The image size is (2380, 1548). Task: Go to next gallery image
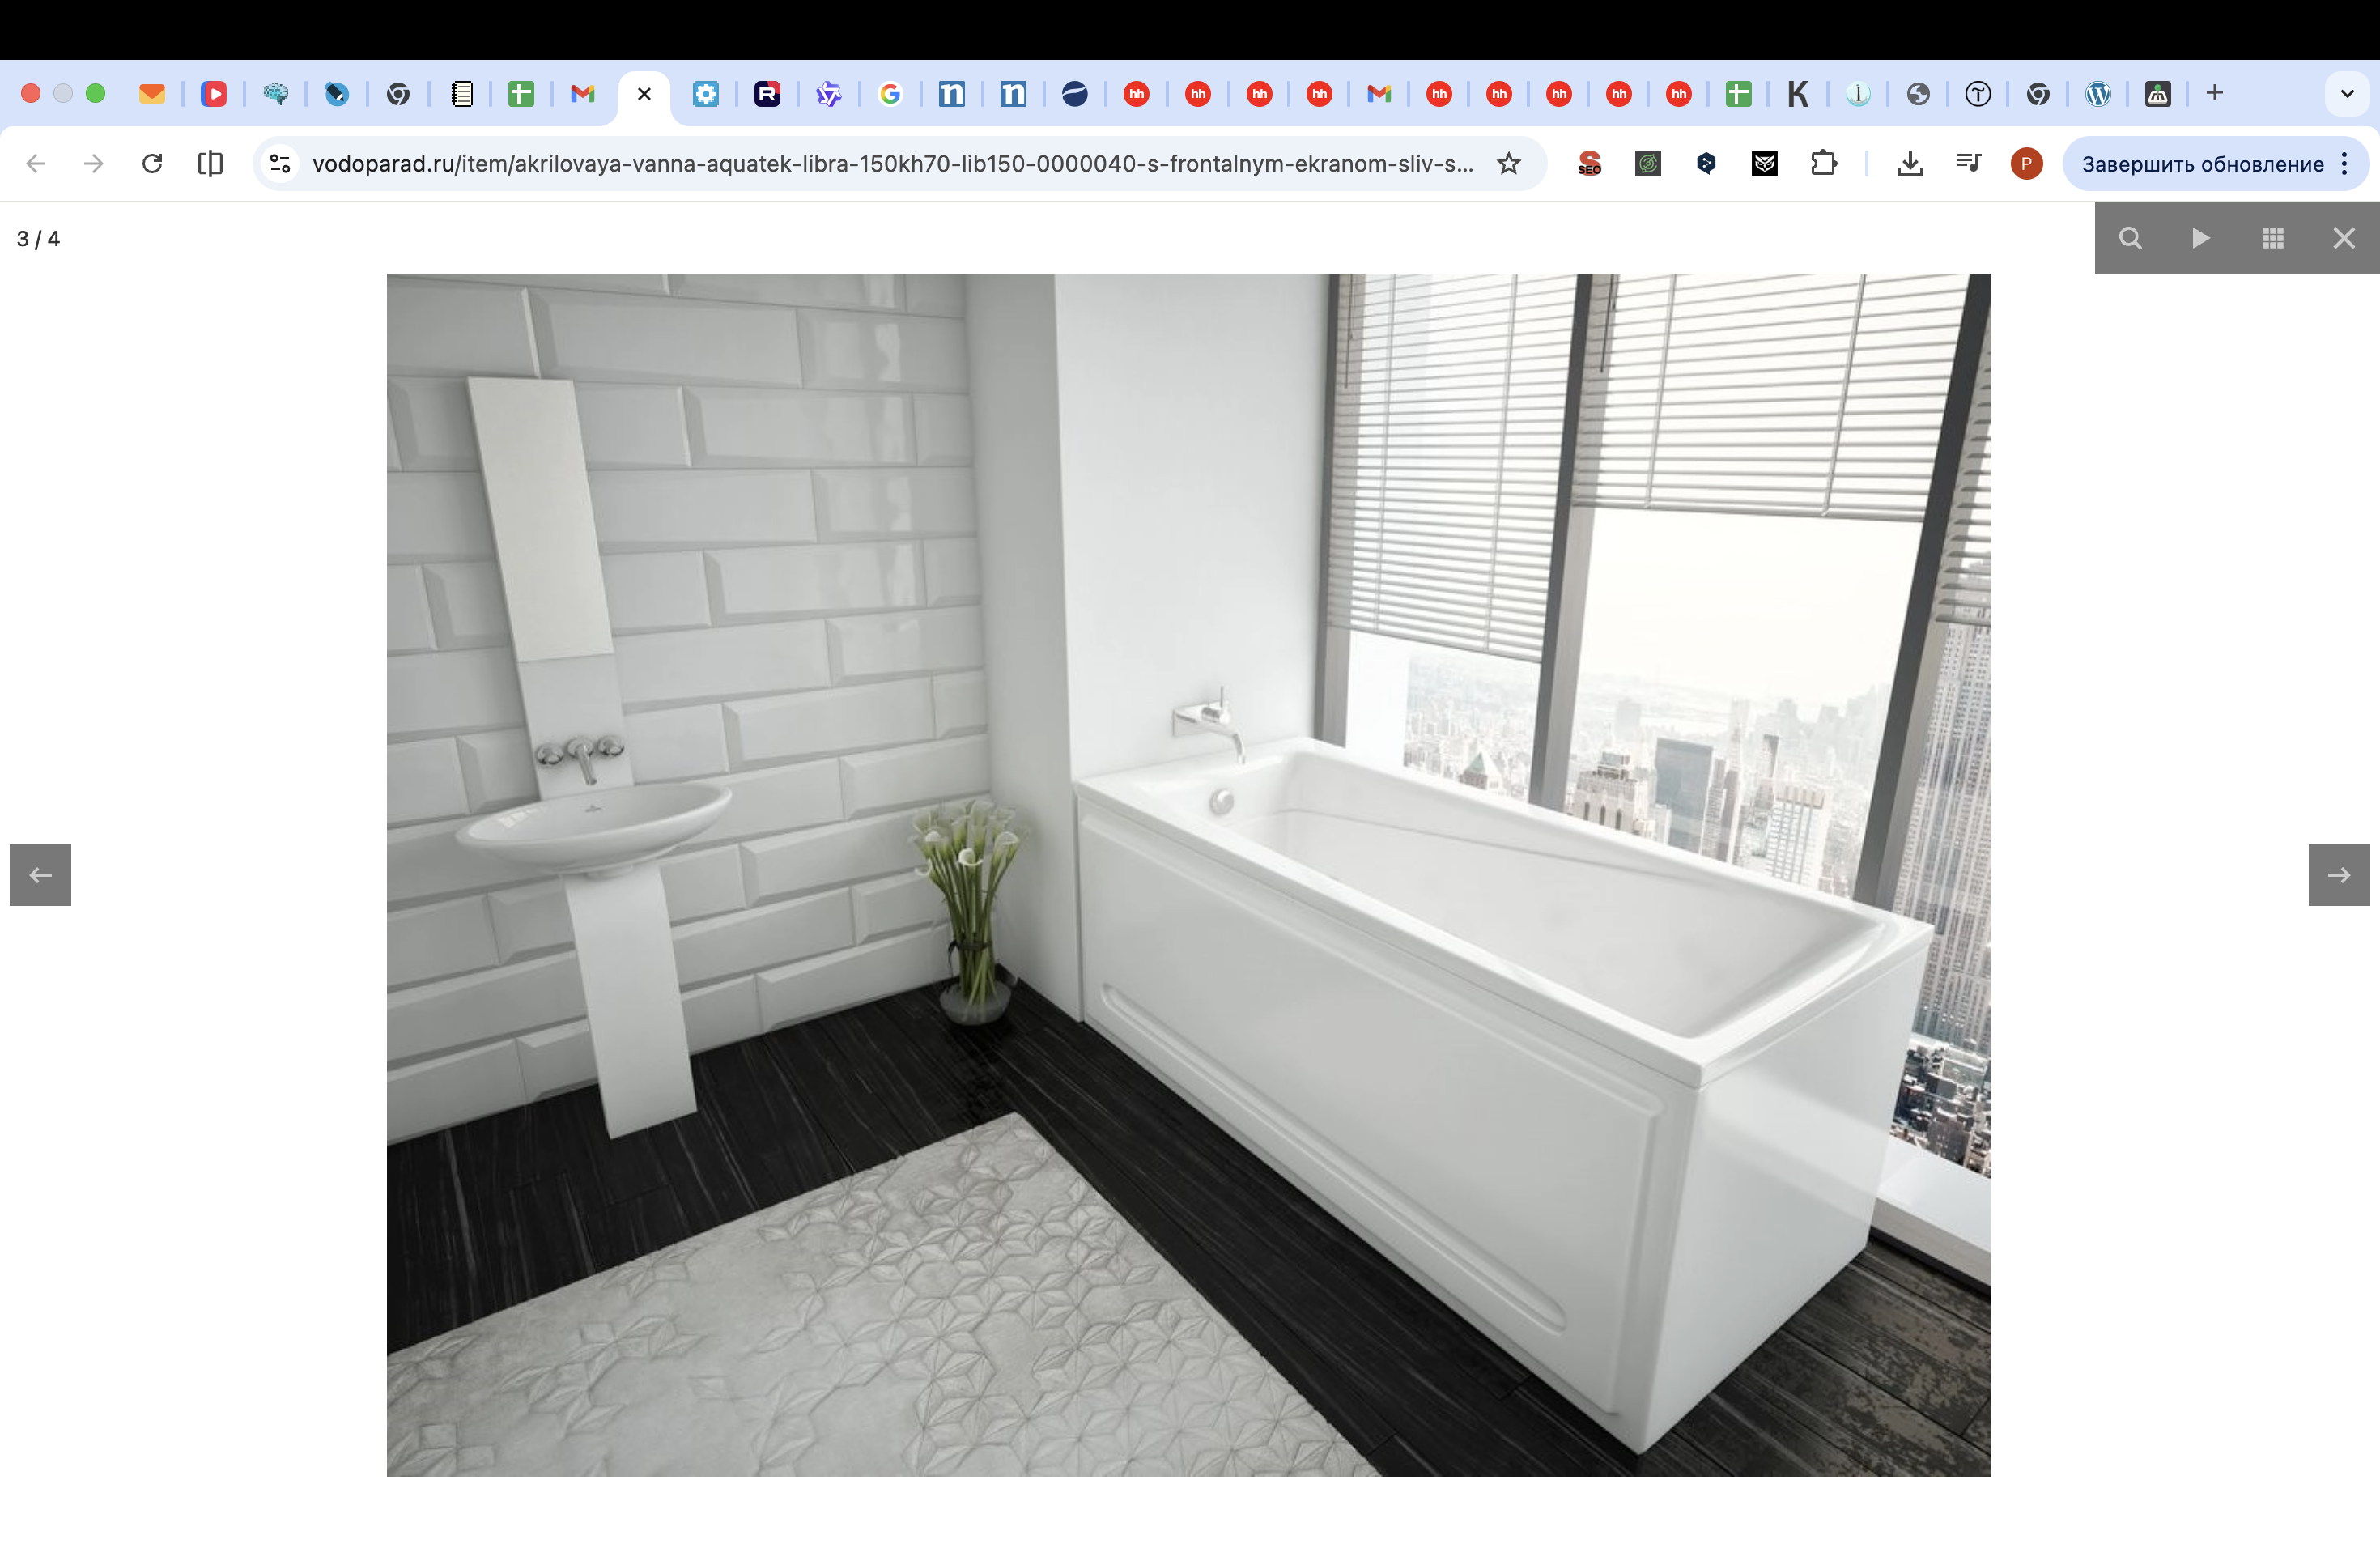click(x=2338, y=875)
